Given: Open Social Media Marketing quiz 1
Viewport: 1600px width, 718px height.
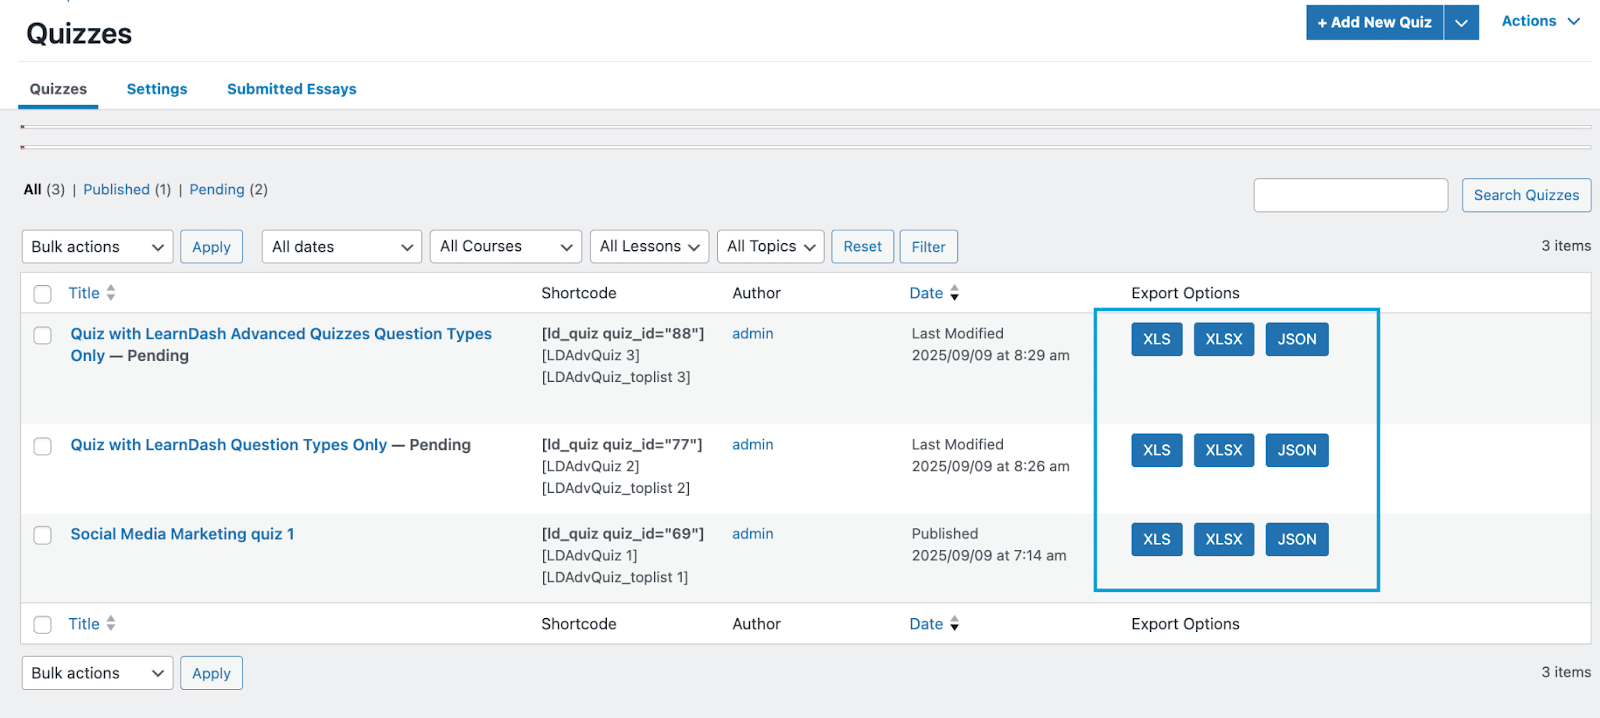Looking at the screenshot, I should coord(182,534).
